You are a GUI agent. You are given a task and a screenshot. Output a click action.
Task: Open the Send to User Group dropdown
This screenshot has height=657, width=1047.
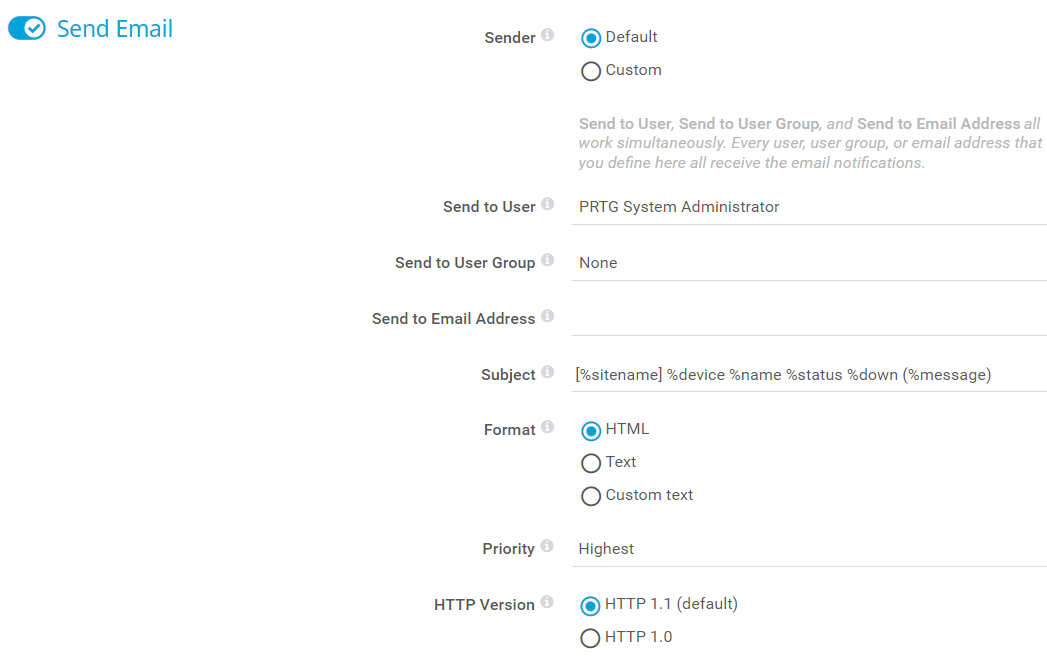point(810,264)
